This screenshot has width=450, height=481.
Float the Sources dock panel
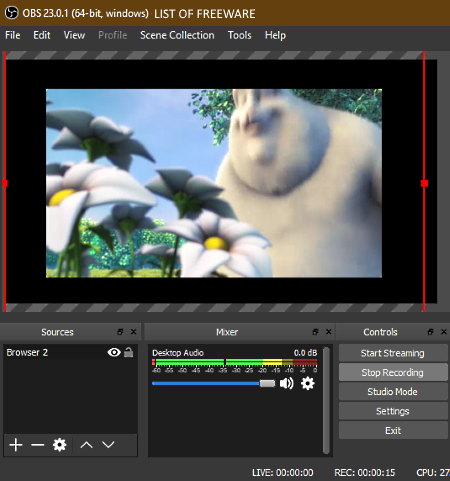point(120,332)
